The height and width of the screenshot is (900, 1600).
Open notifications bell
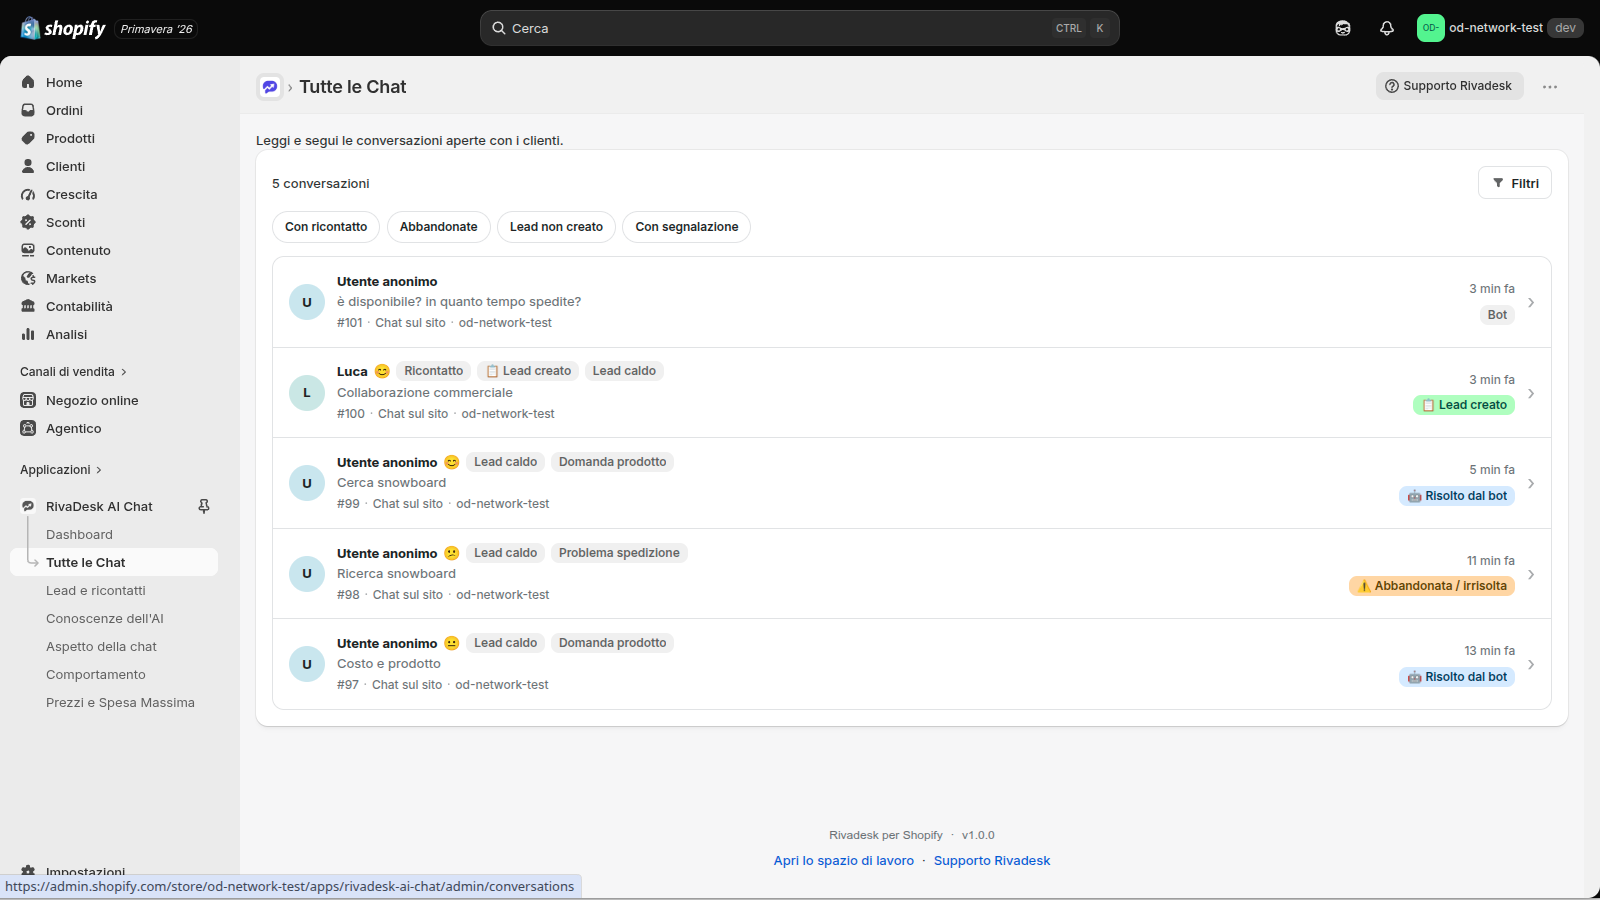click(1387, 28)
